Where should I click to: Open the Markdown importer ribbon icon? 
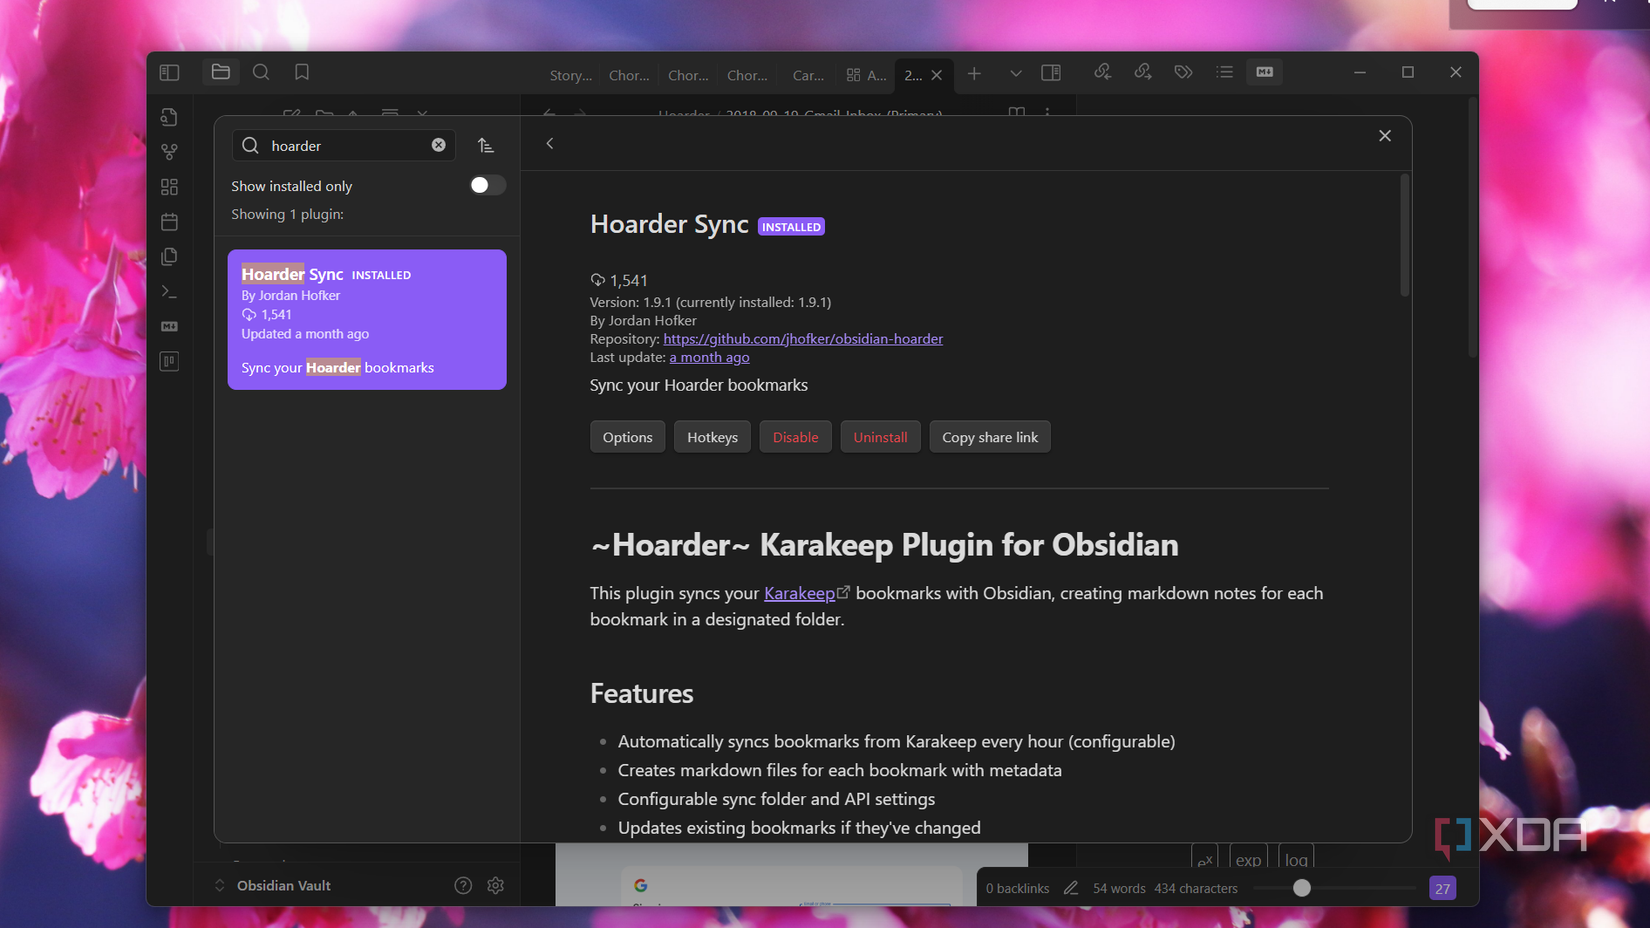pyautogui.click(x=169, y=326)
